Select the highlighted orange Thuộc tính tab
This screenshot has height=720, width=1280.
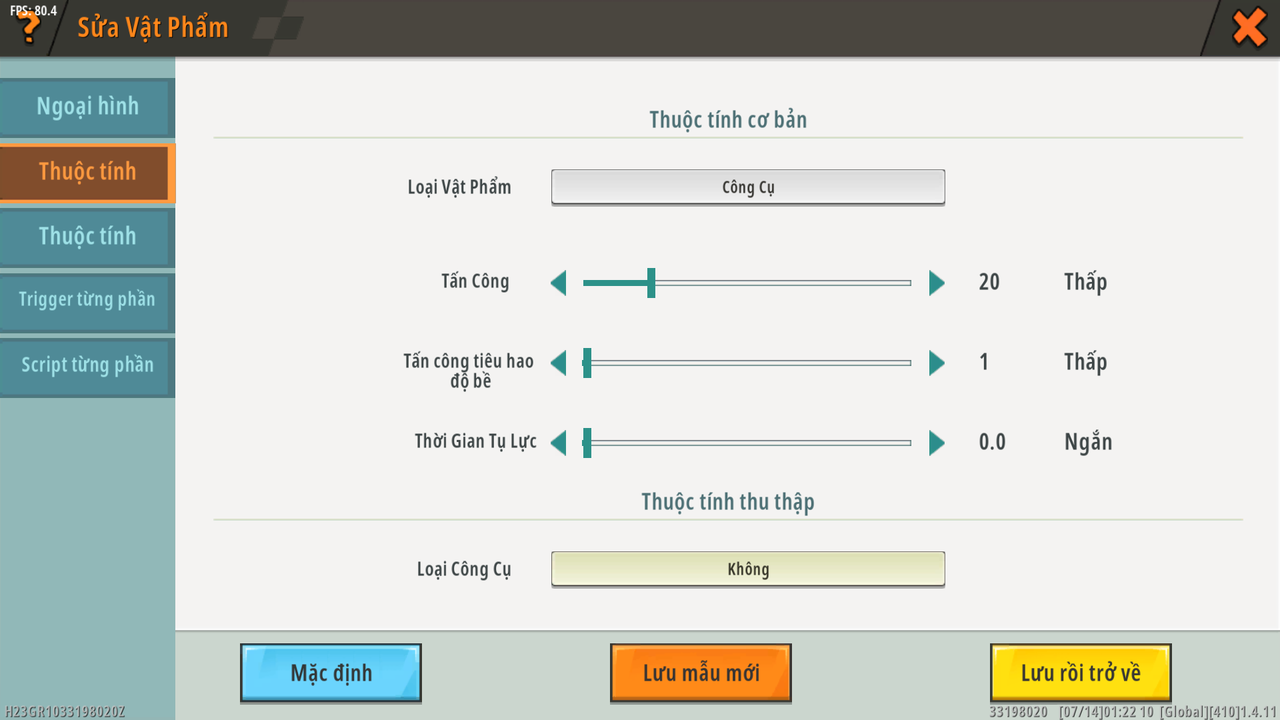(x=87, y=172)
